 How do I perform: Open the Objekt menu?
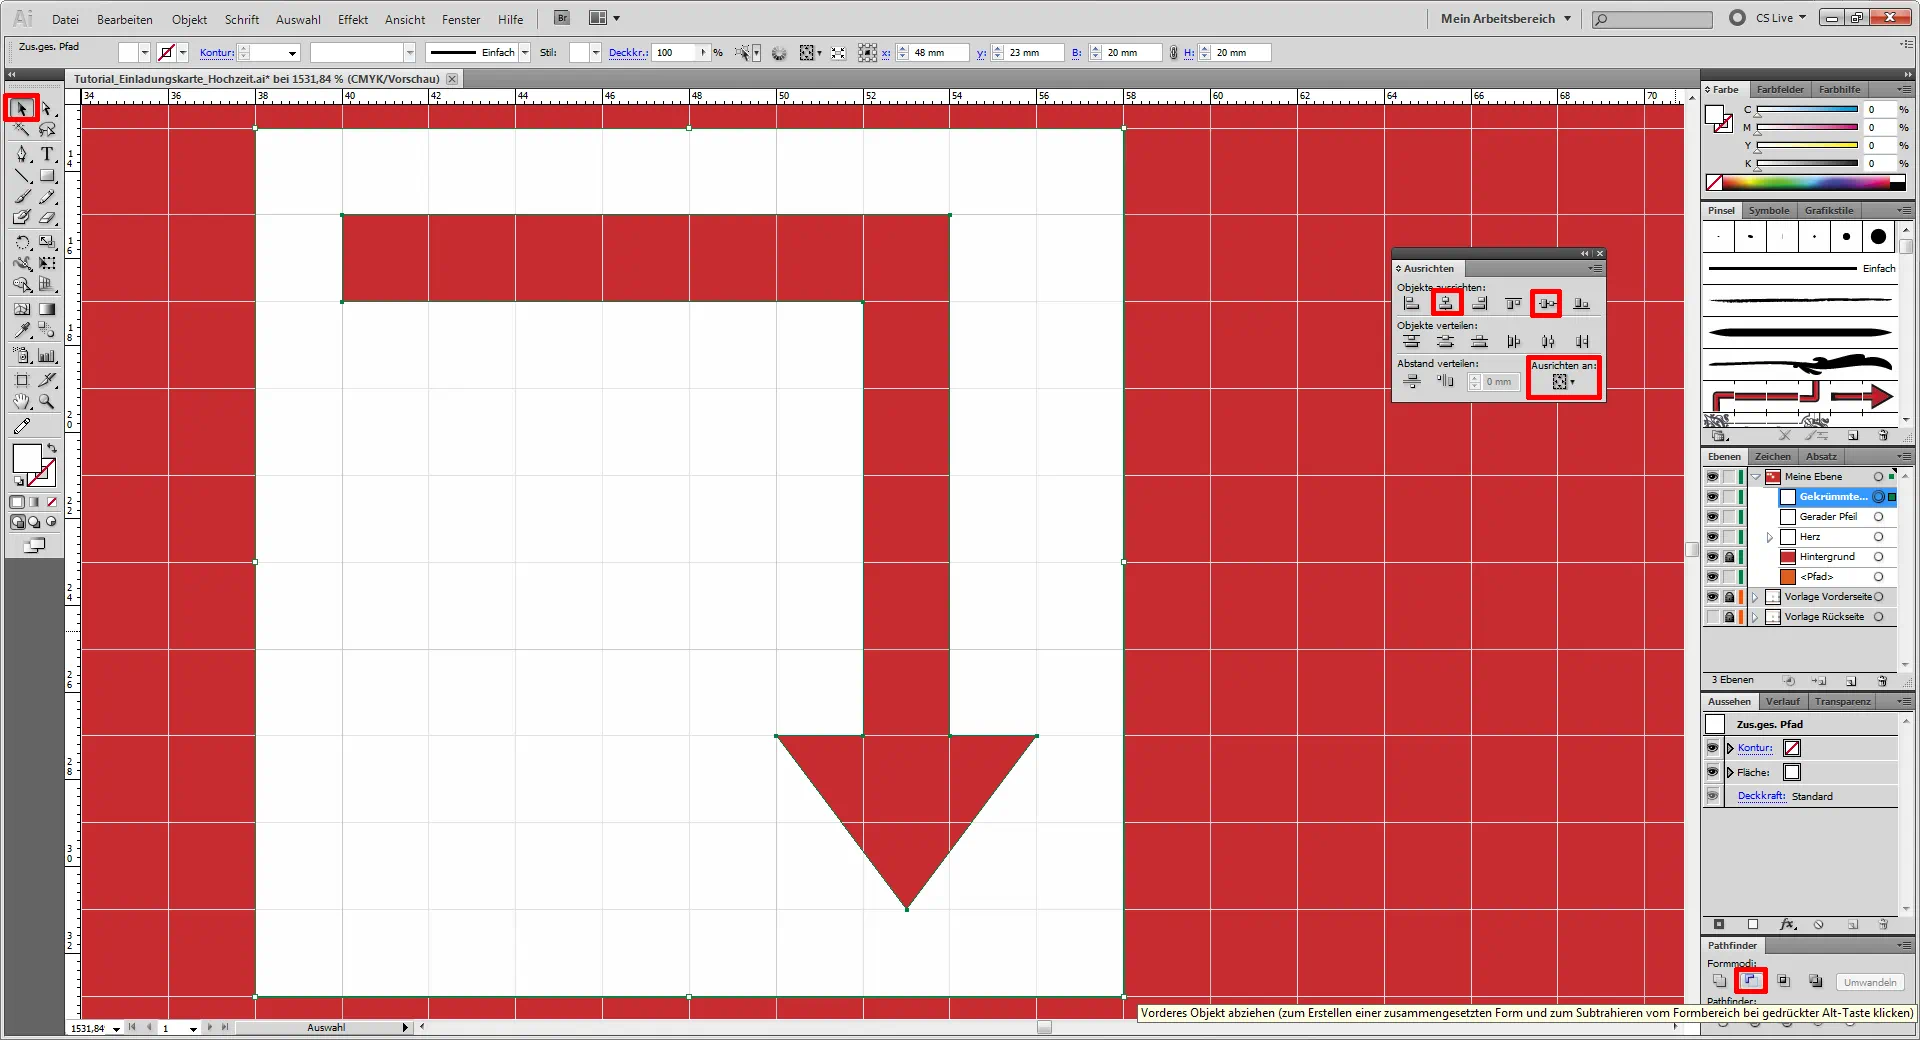[189, 19]
